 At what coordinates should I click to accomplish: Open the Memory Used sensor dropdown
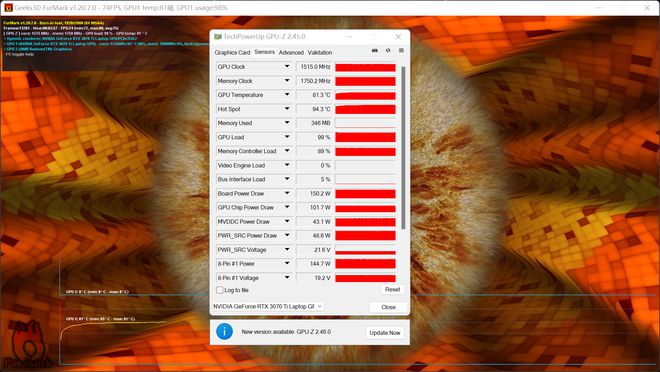pos(287,123)
